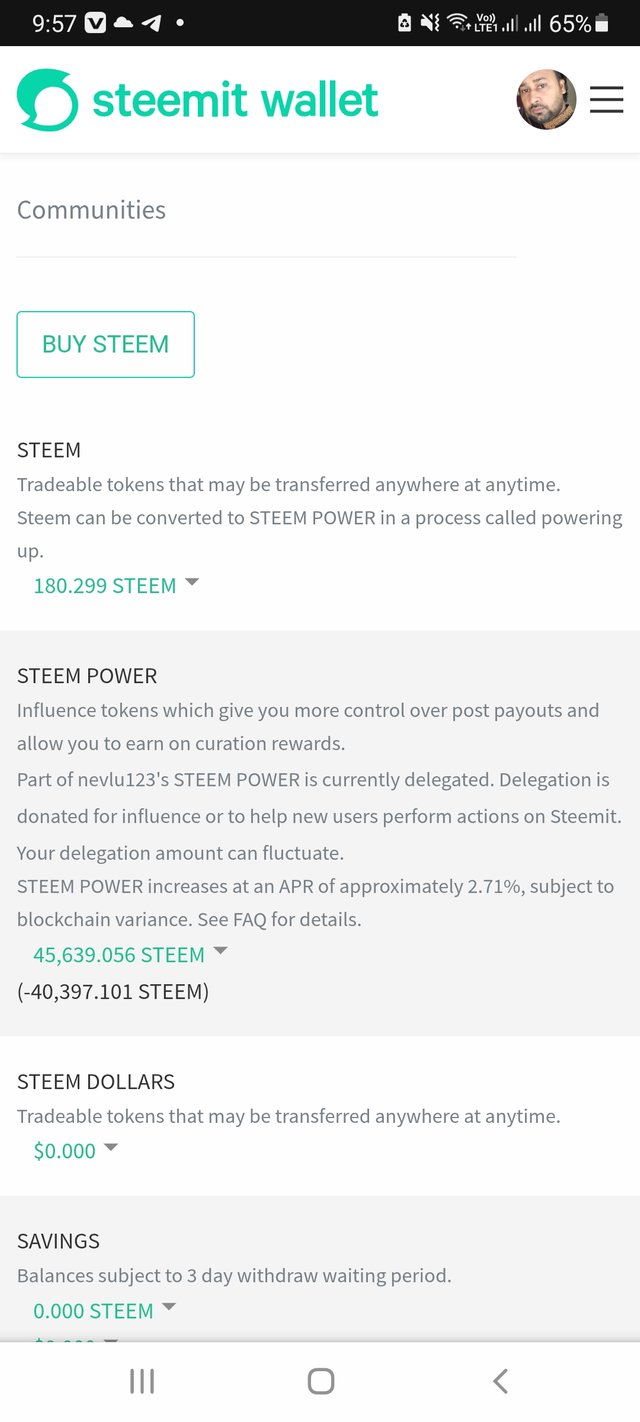Expand the 180.299 STEEM dropdown arrow
640x1422 pixels.
[x=192, y=582]
